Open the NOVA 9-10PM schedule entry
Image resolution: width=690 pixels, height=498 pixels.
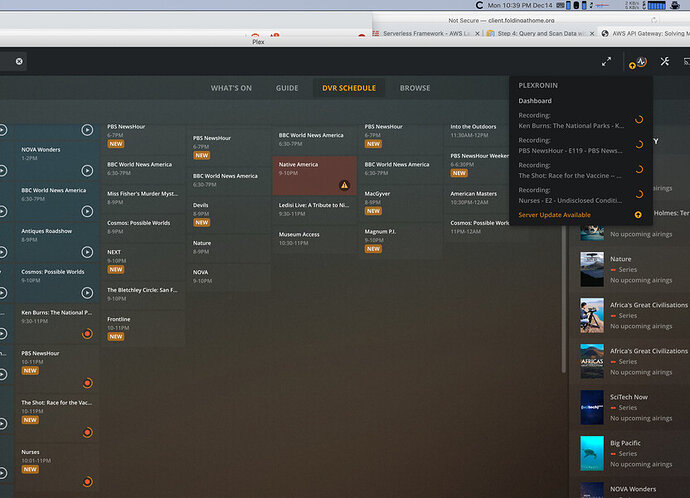(x=229, y=277)
